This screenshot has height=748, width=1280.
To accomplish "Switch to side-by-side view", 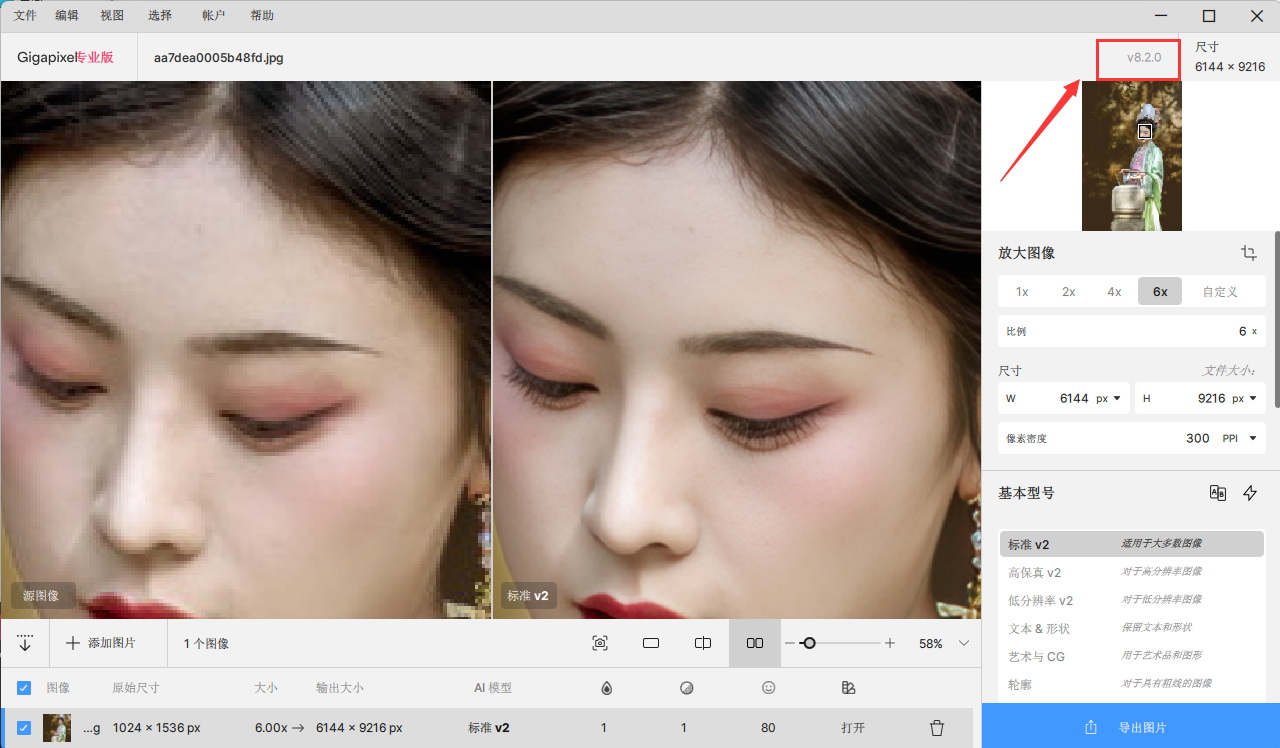I will 755,643.
